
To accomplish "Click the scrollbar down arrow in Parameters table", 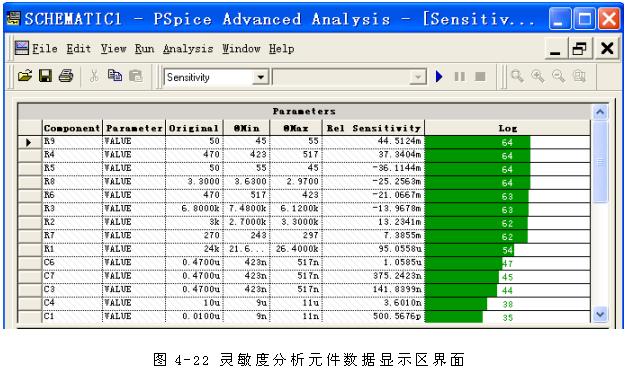I will coord(600,314).
